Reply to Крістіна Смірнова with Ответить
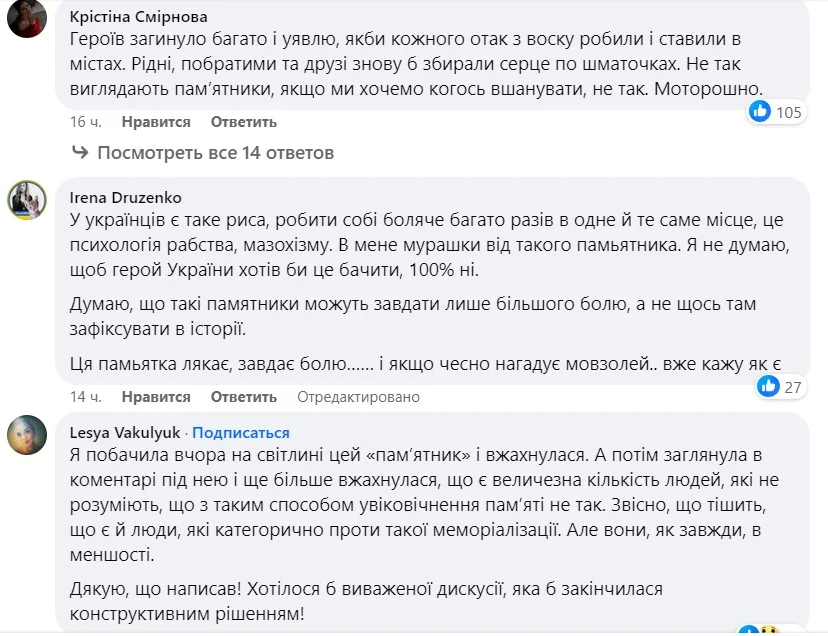This screenshot has height=636, width=828. (x=243, y=122)
